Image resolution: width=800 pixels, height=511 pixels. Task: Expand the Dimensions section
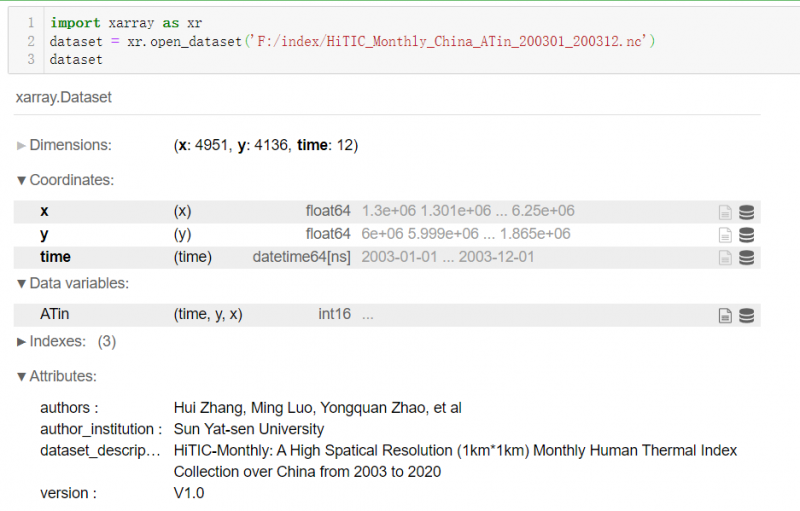[x=64, y=145]
